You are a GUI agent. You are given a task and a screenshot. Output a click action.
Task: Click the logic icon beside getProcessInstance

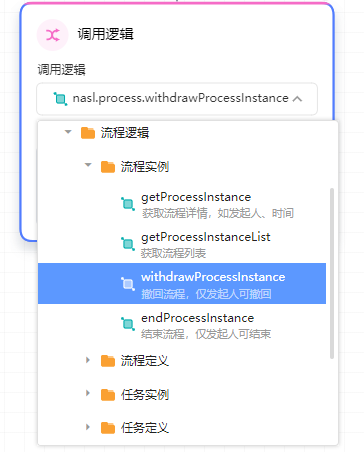[x=128, y=204]
